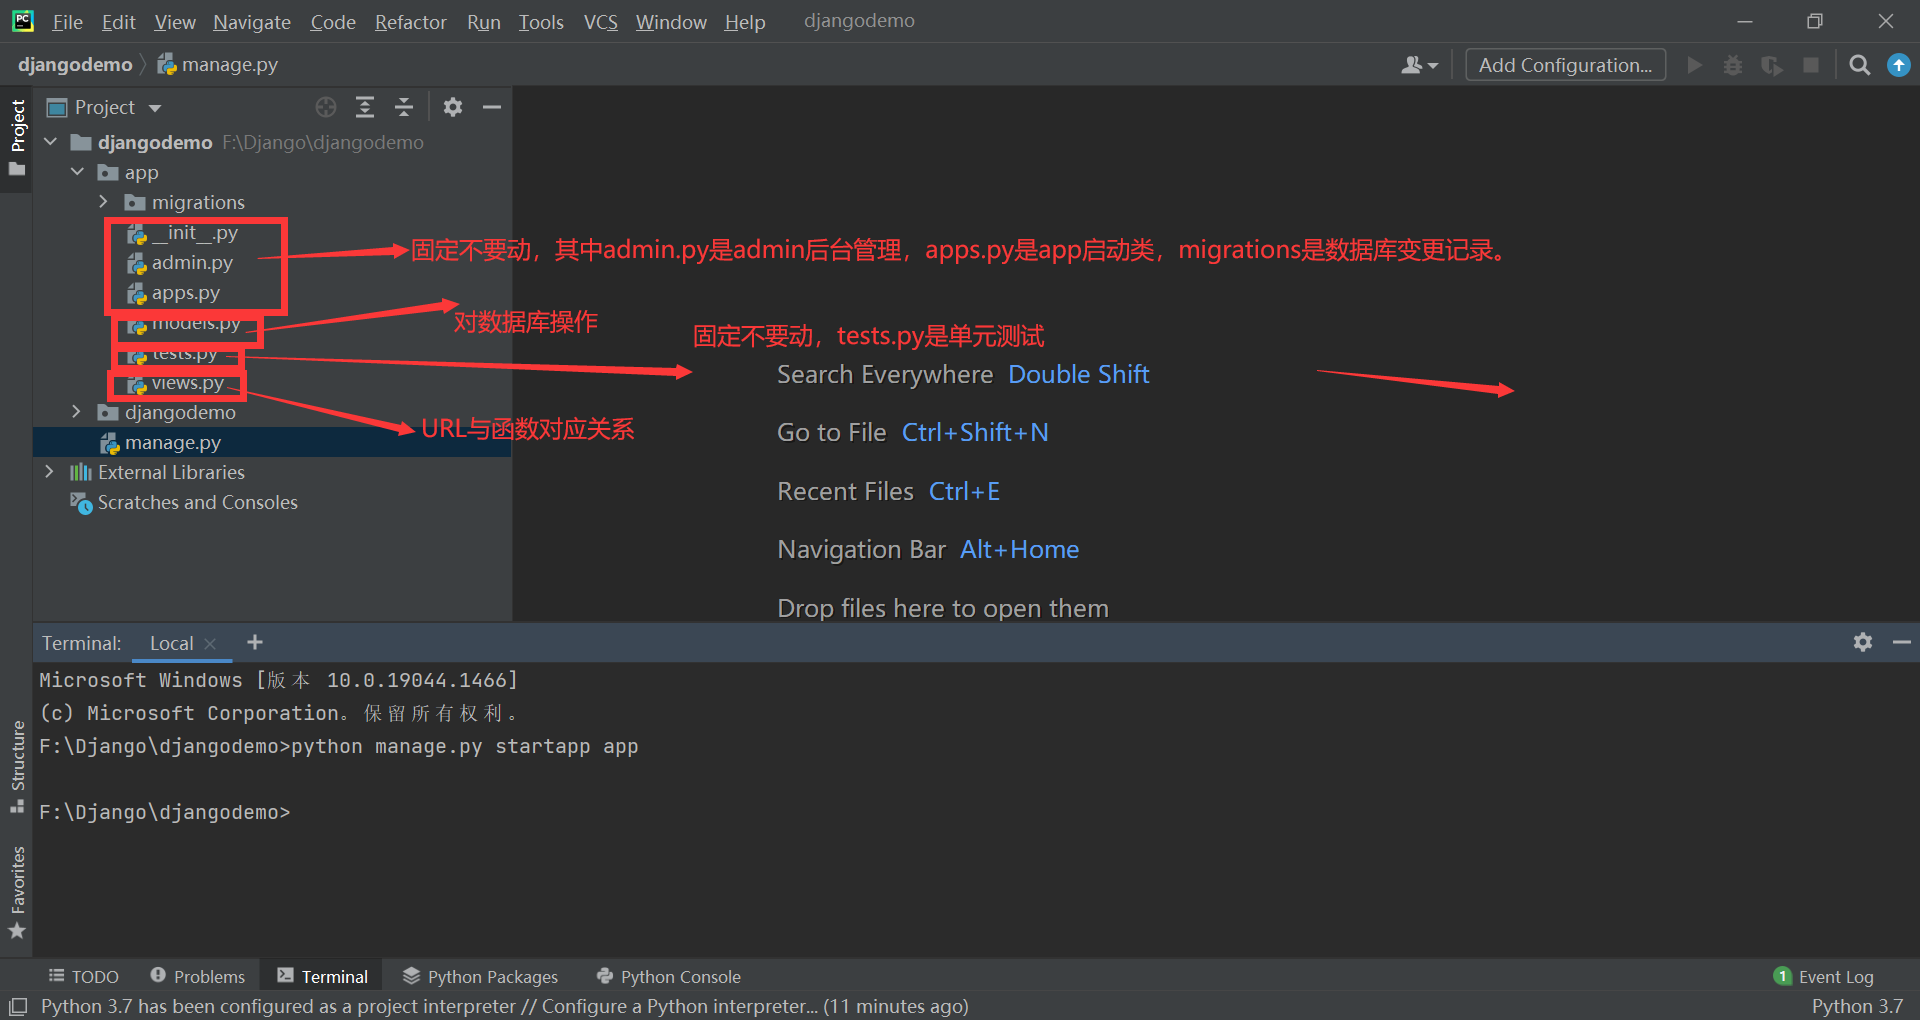This screenshot has height=1020, width=1920.
Task: Select admin.py in project tree
Action: pos(180,262)
